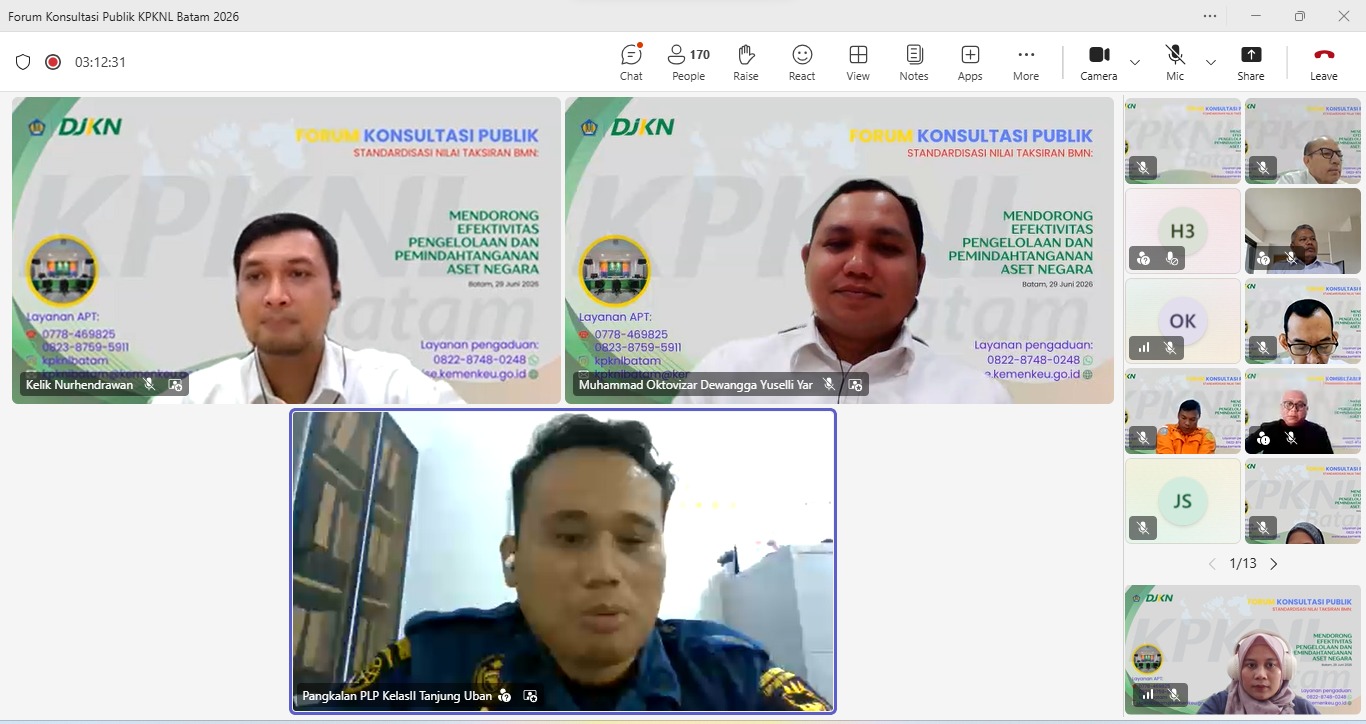Click the Muhammad Oktovizar Dewangga Yuselli Yar label
This screenshot has width=1366, height=724.
(696, 384)
